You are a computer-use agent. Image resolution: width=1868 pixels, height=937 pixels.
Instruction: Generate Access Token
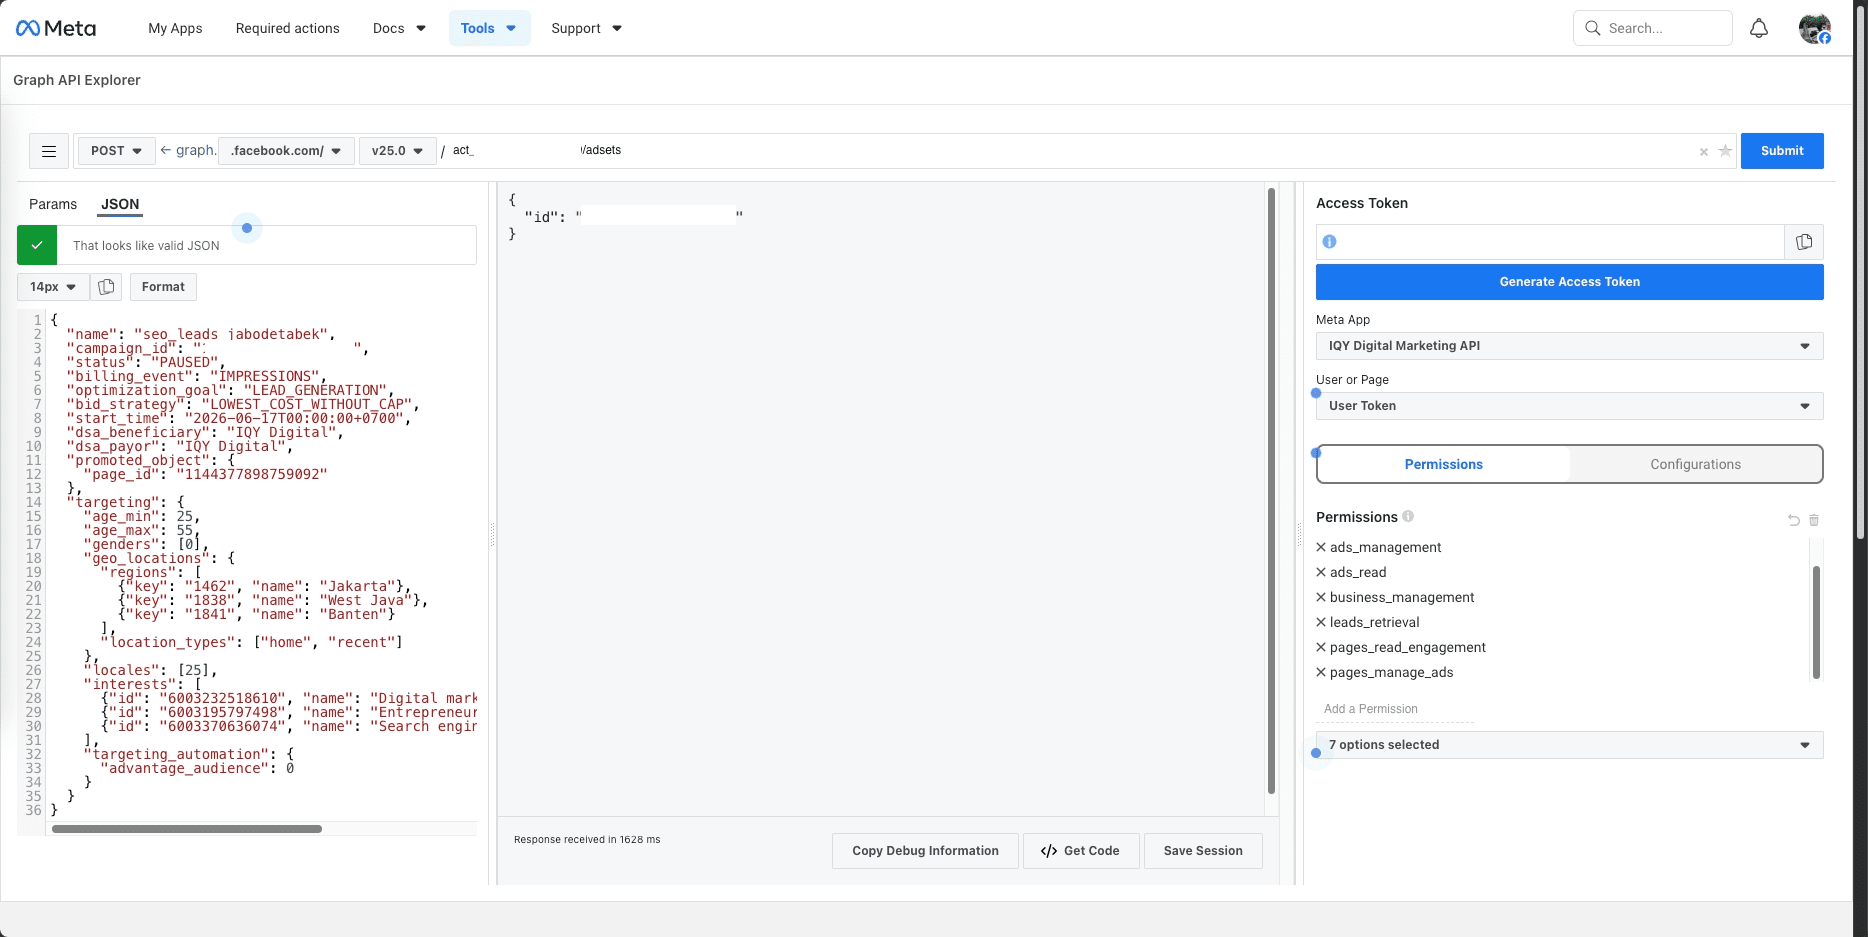click(1569, 282)
